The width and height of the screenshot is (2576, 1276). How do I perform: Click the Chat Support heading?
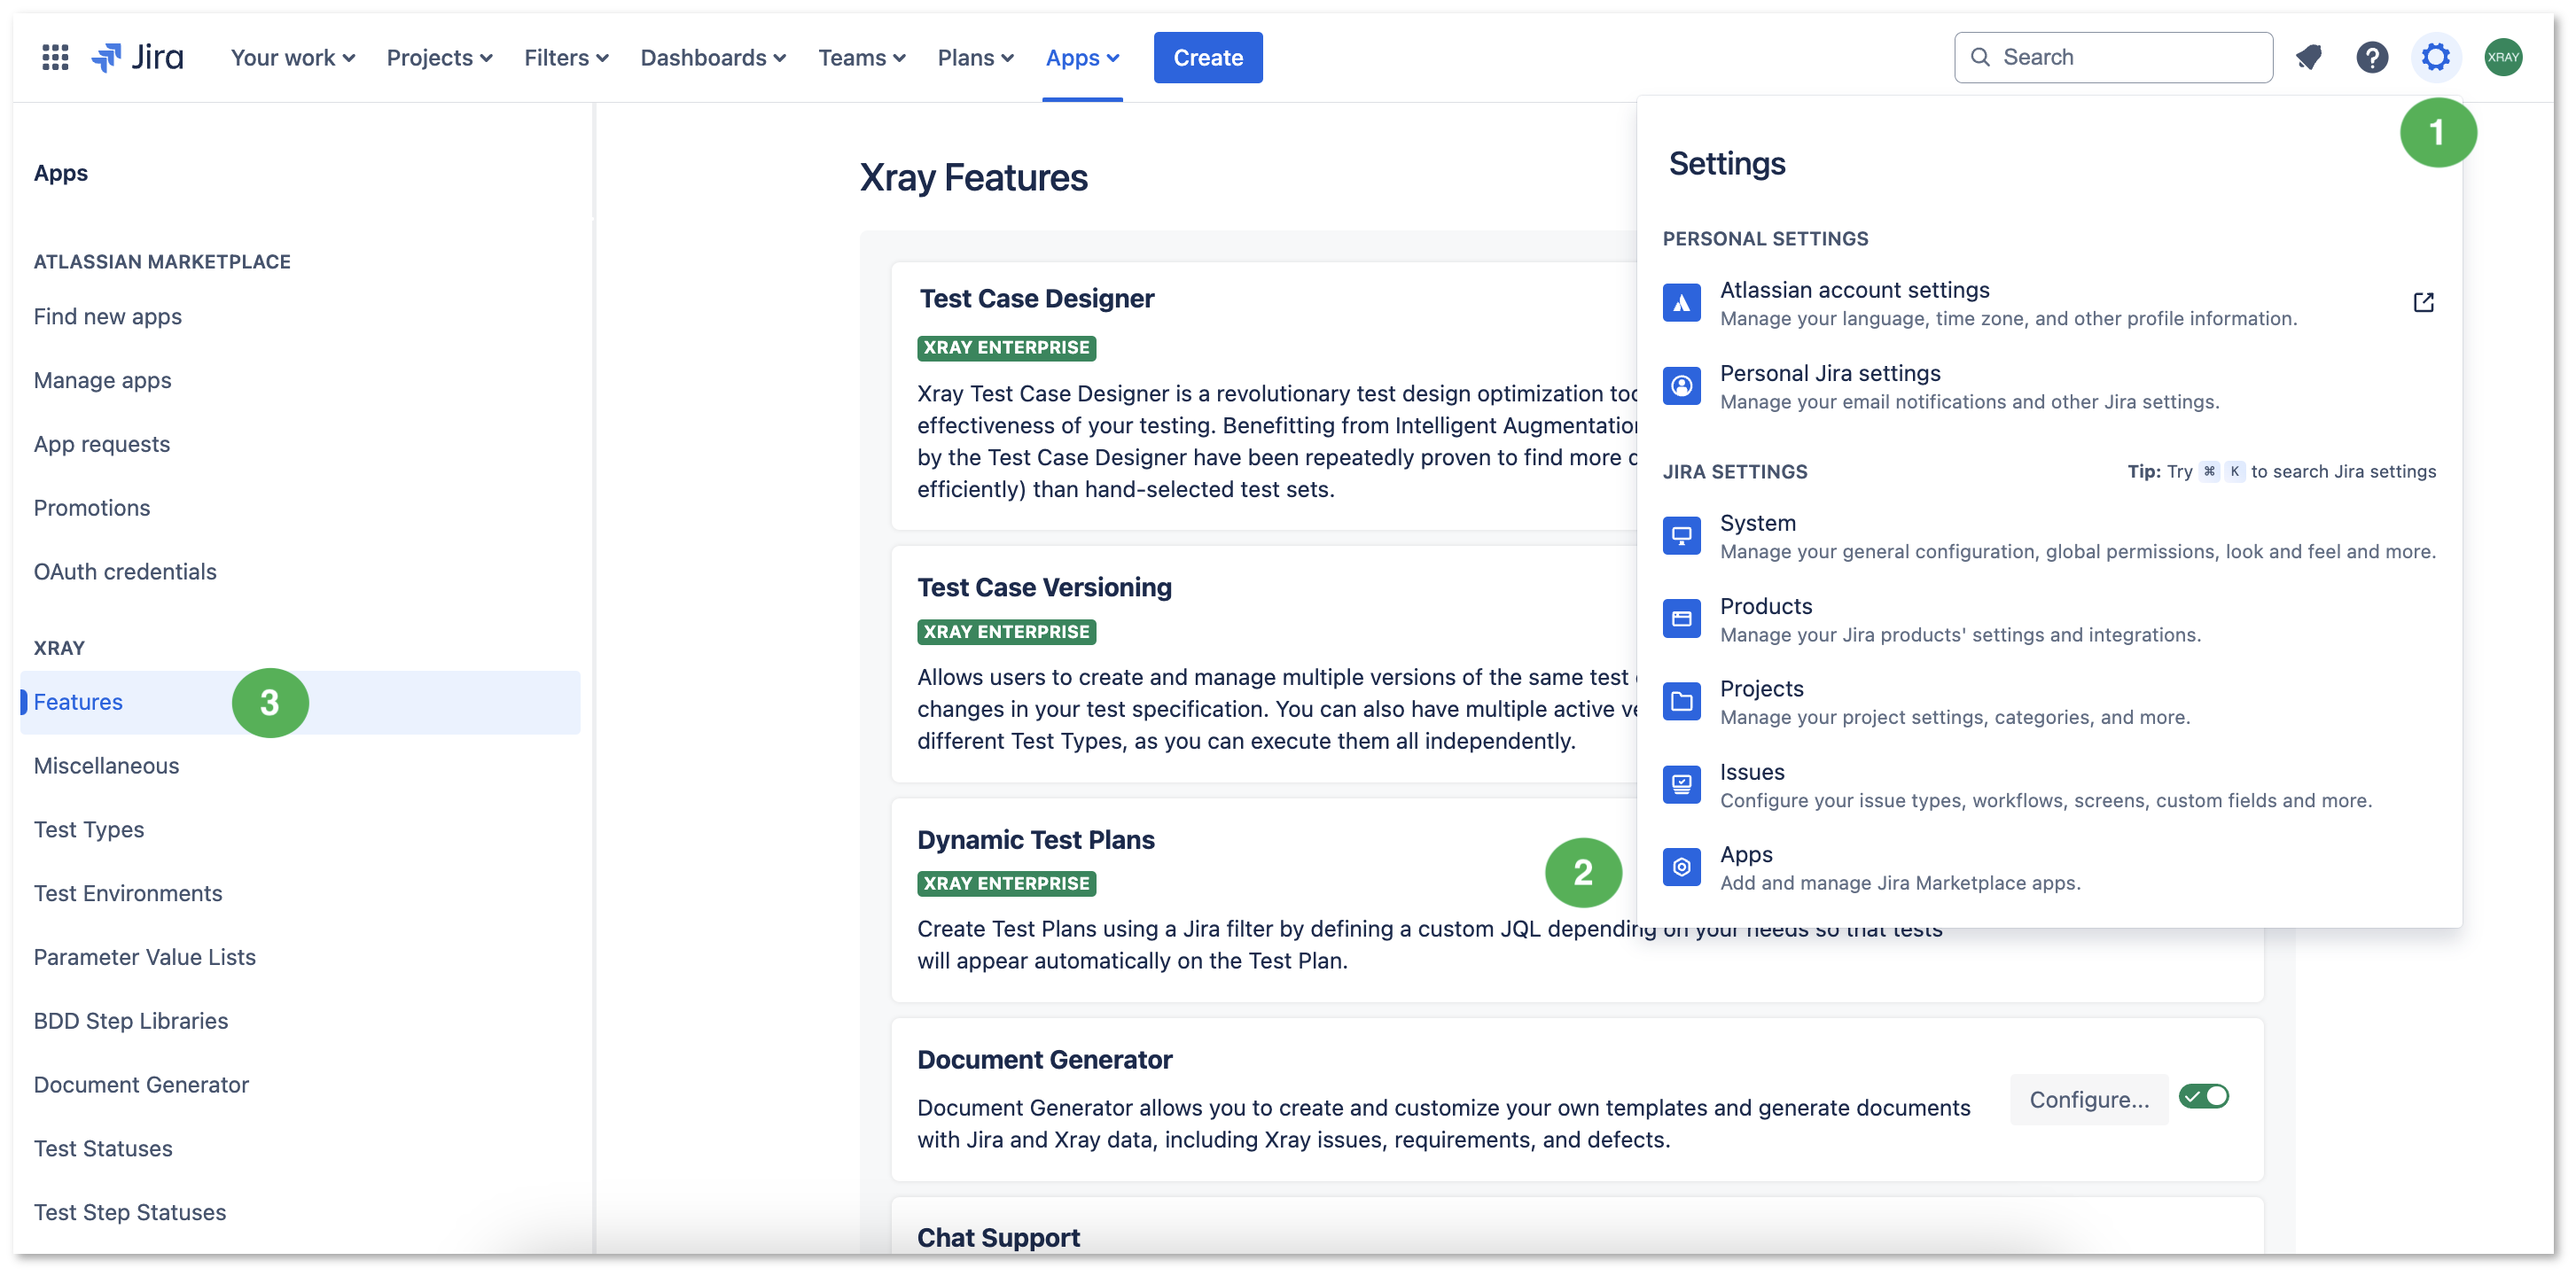[x=998, y=1237]
